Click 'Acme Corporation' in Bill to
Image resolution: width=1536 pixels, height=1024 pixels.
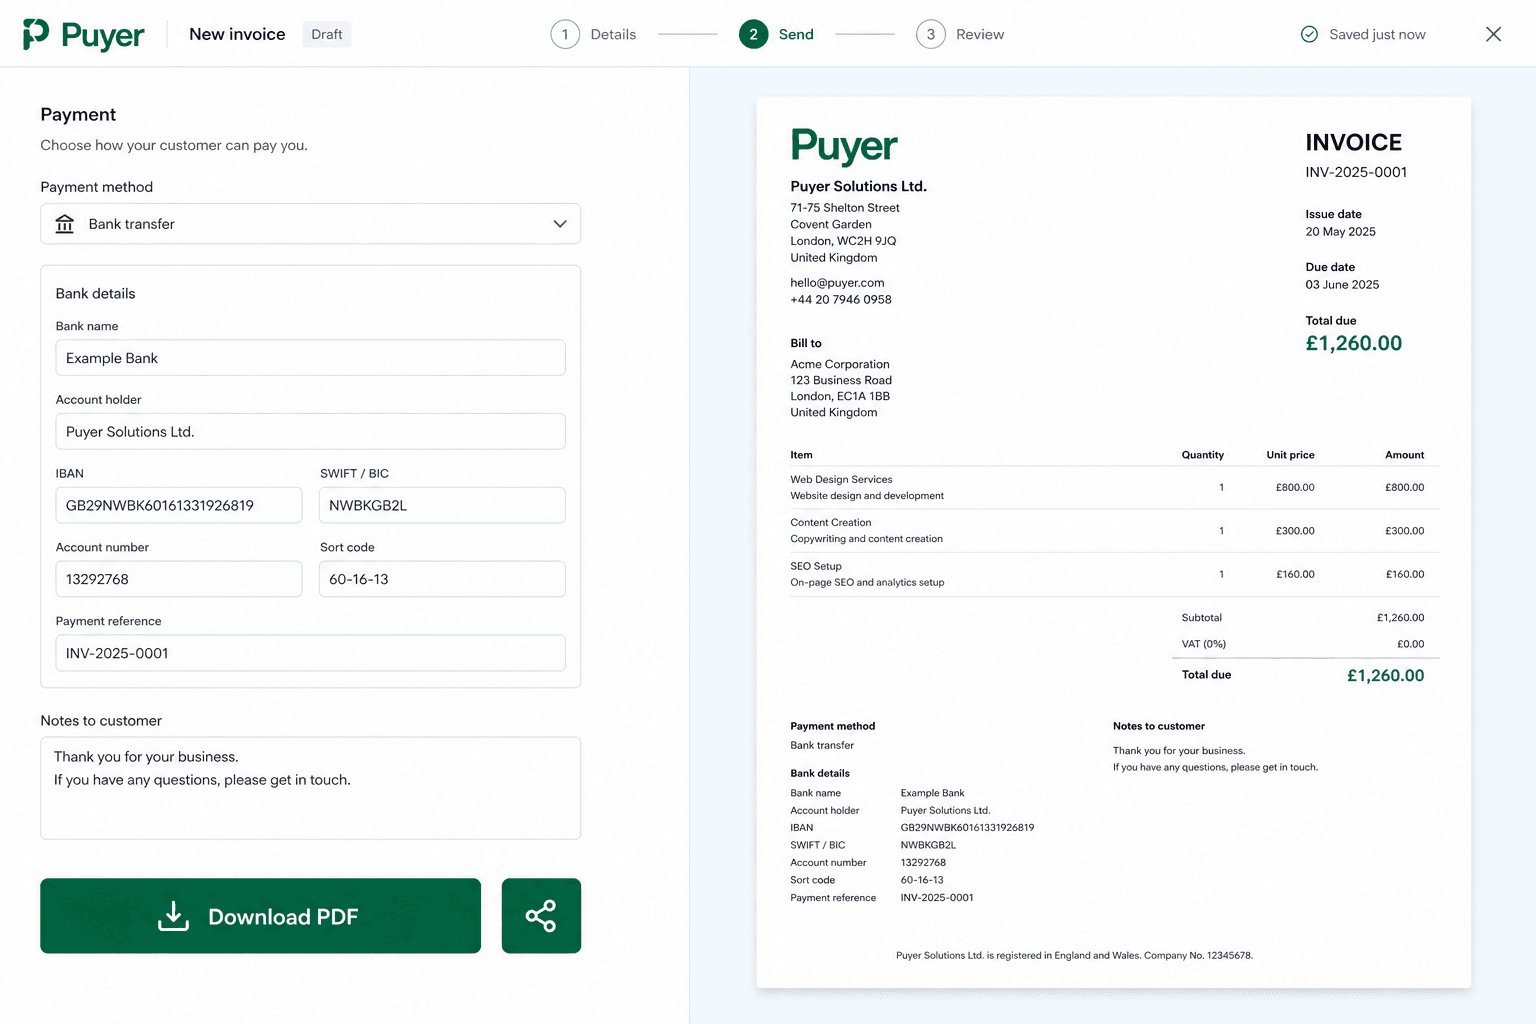pos(840,364)
